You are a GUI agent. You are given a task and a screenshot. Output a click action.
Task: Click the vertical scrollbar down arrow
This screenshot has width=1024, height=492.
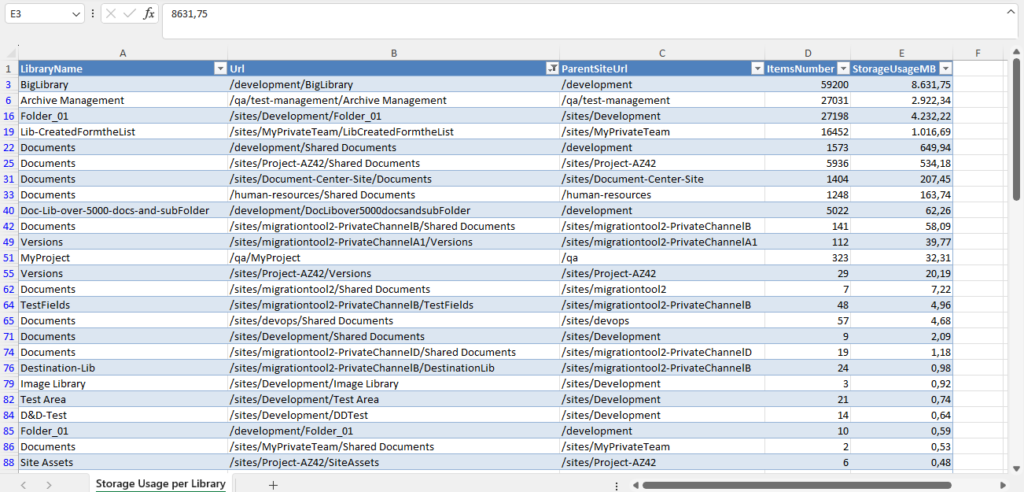pos(1016,468)
